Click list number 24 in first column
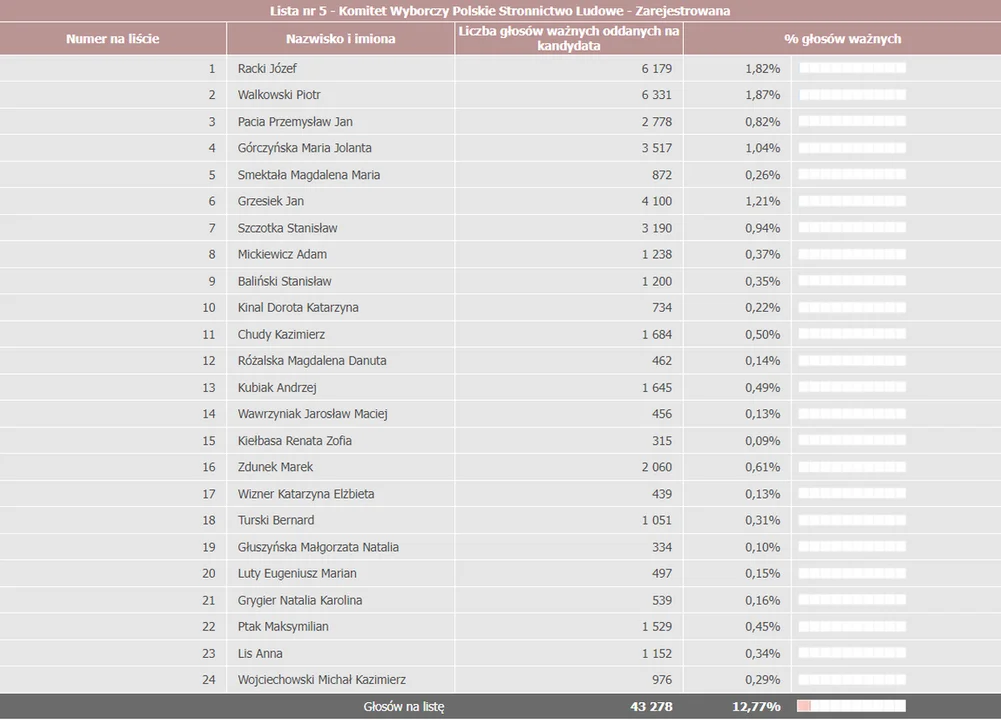 (x=209, y=680)
